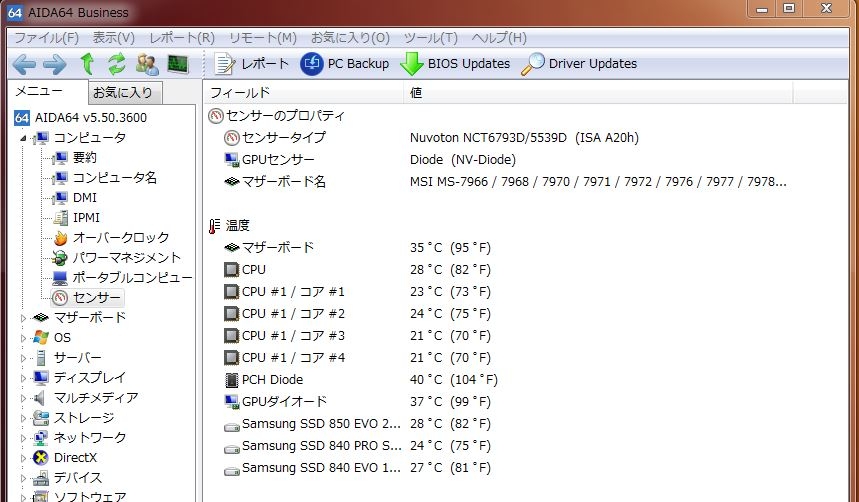The width and height of the screenshot is (859, 502).
Task: Select CPU #1 / コア #1 row
Action: 357,292
